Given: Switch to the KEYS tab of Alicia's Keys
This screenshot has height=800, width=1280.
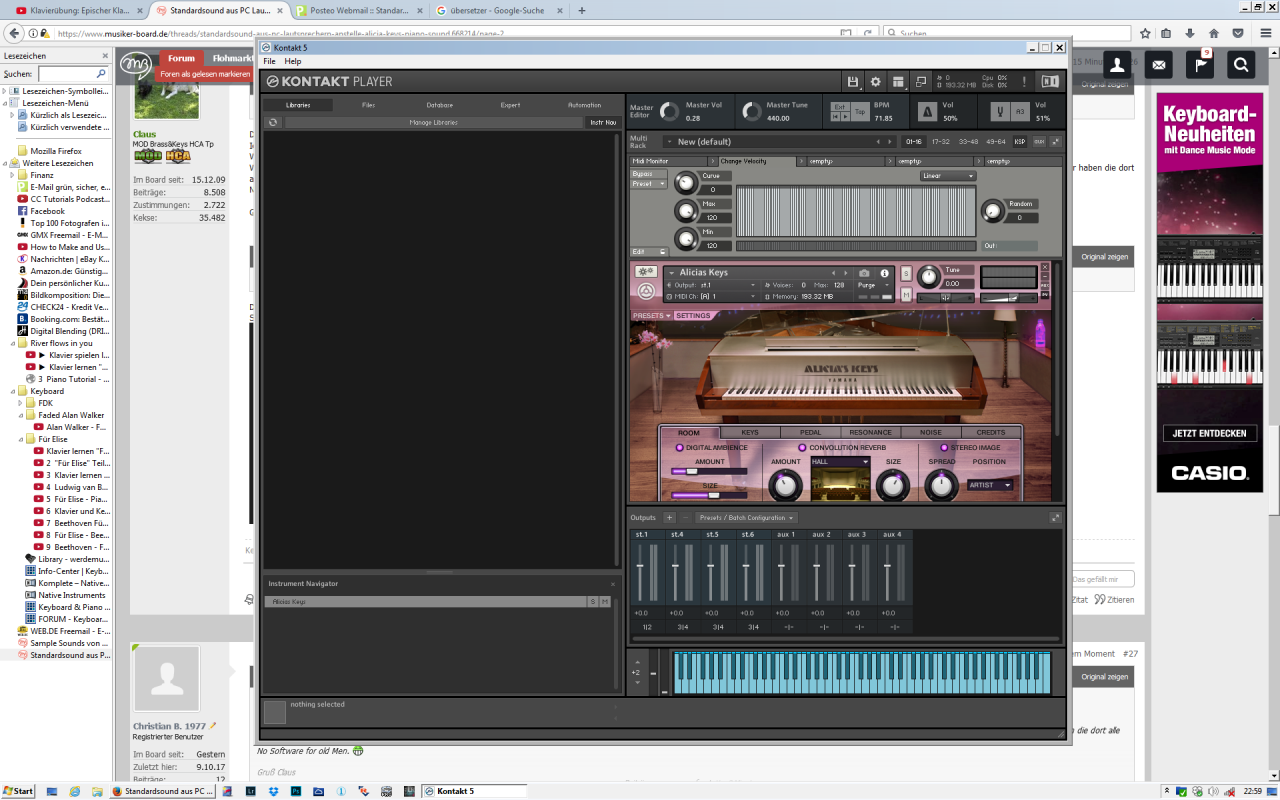Looking at the screenshot, I should click(x=750, y=433).
